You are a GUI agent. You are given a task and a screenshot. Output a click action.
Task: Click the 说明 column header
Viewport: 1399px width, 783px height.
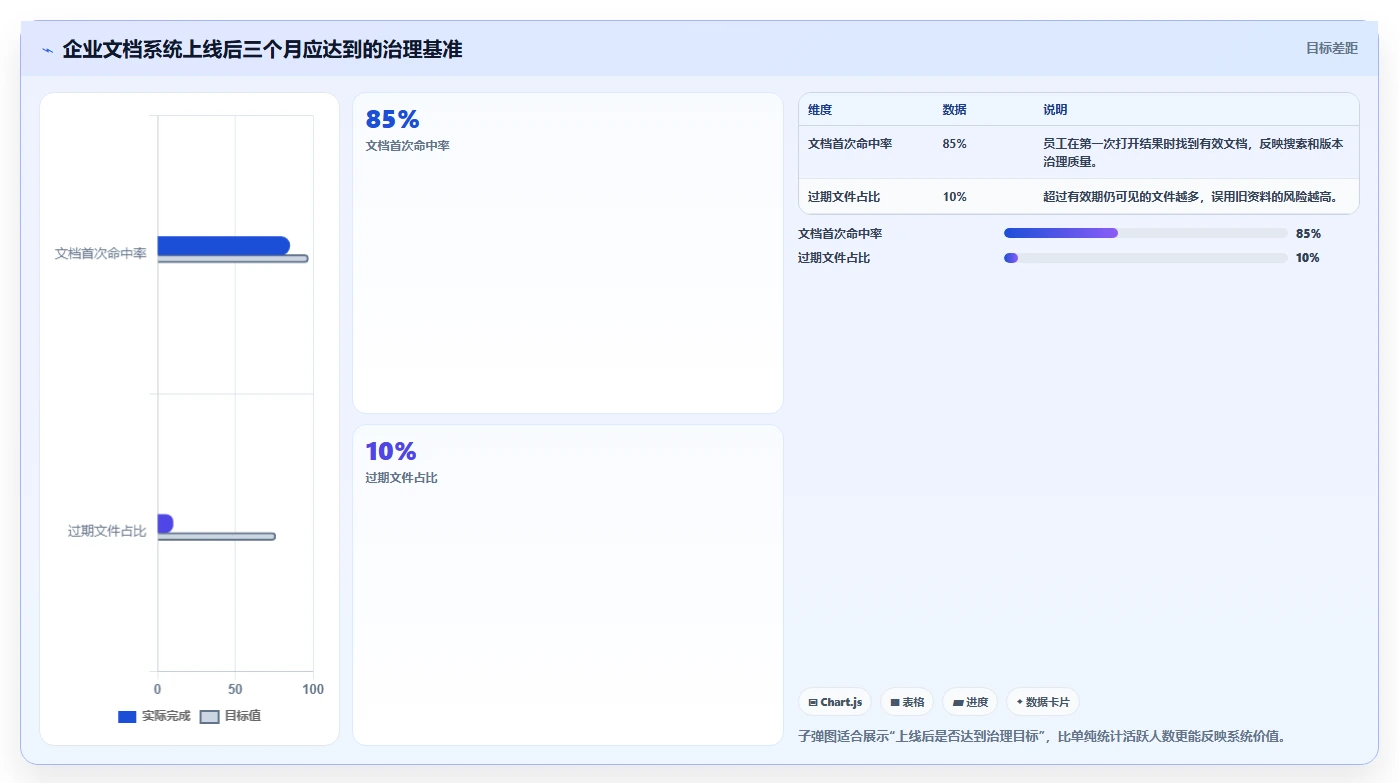point(1055,110)
